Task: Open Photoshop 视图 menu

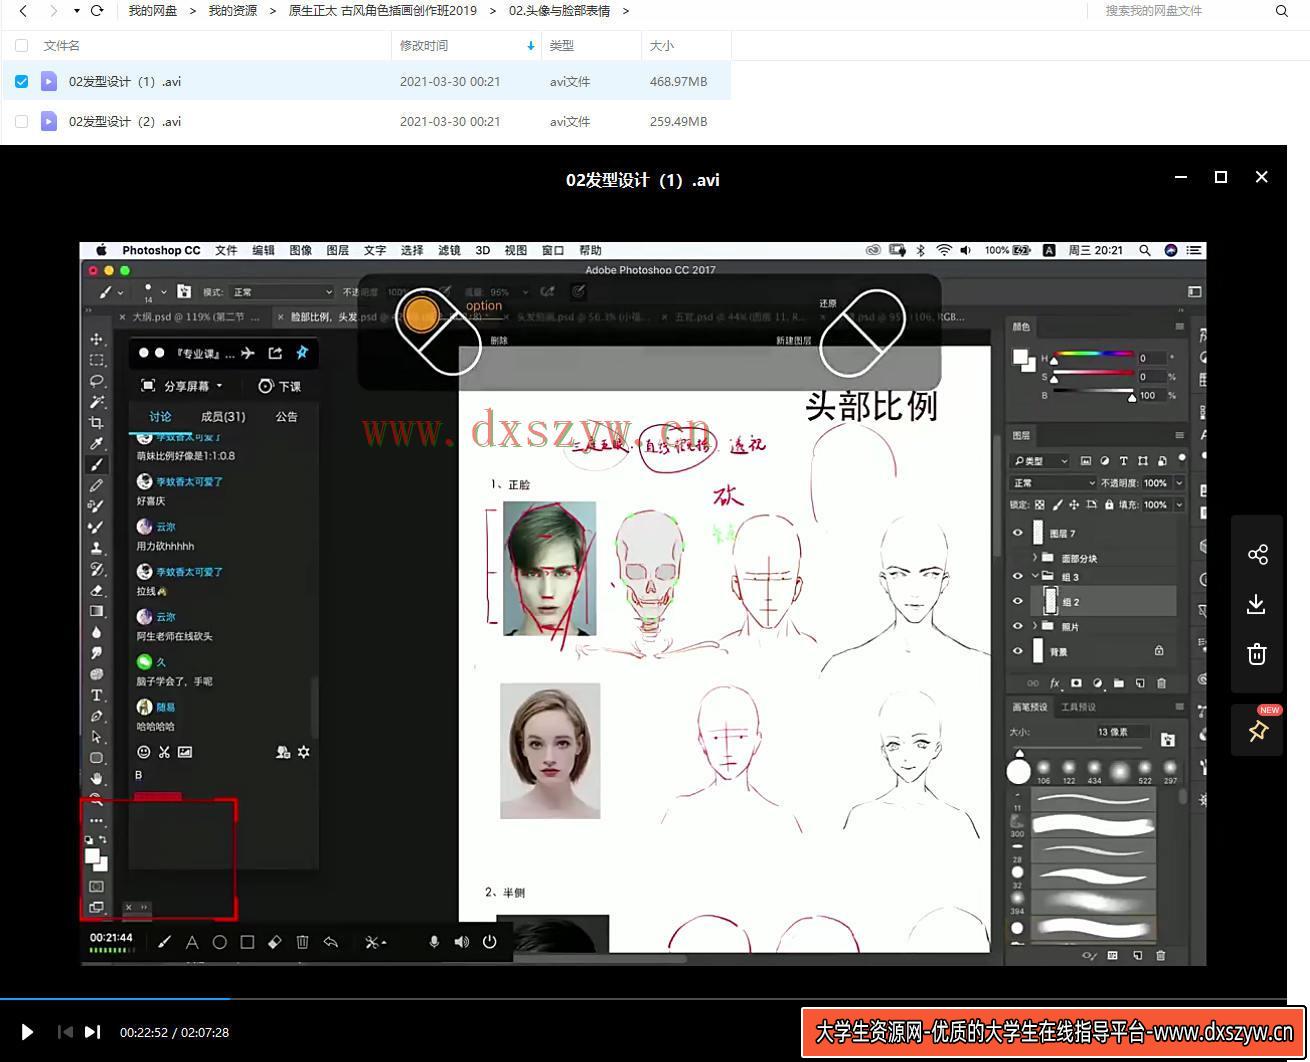Action: [x=516, y=250]
